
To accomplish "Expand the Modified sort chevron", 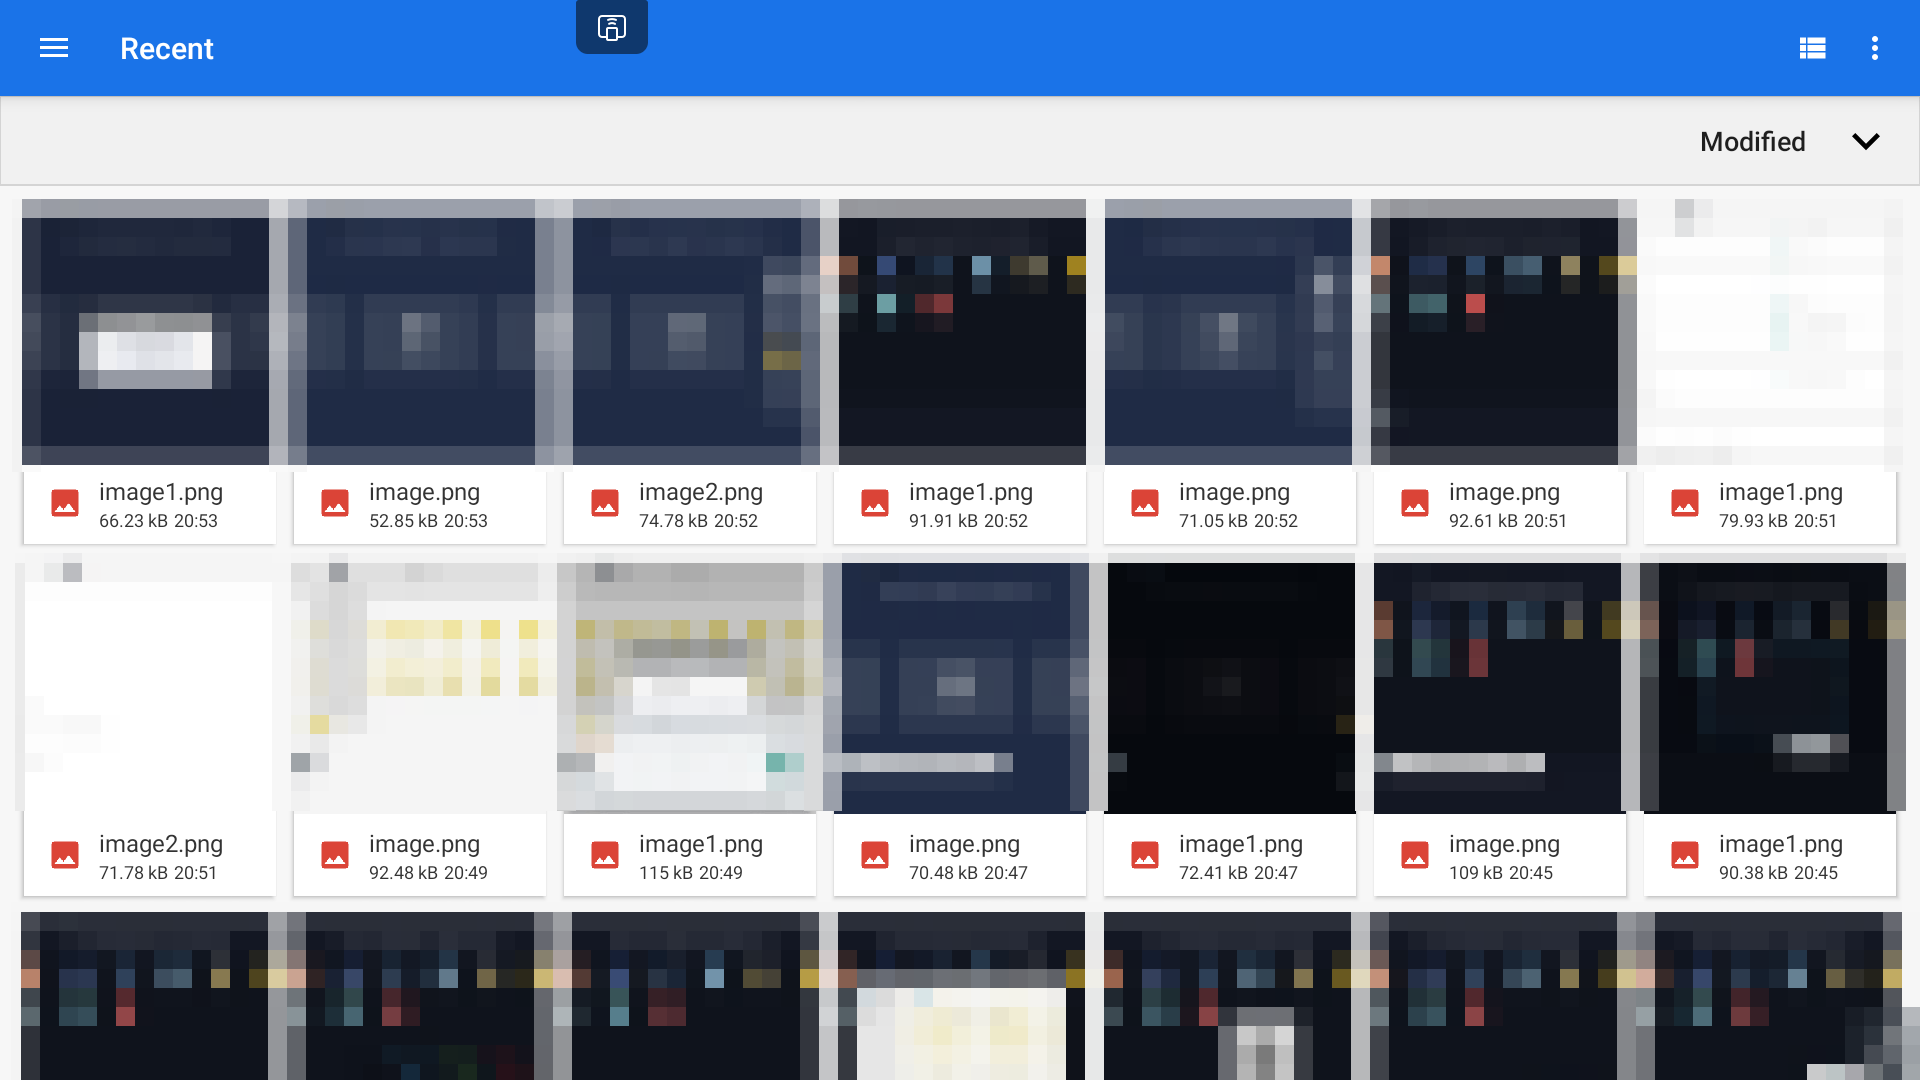I will tap(1866, 141).
